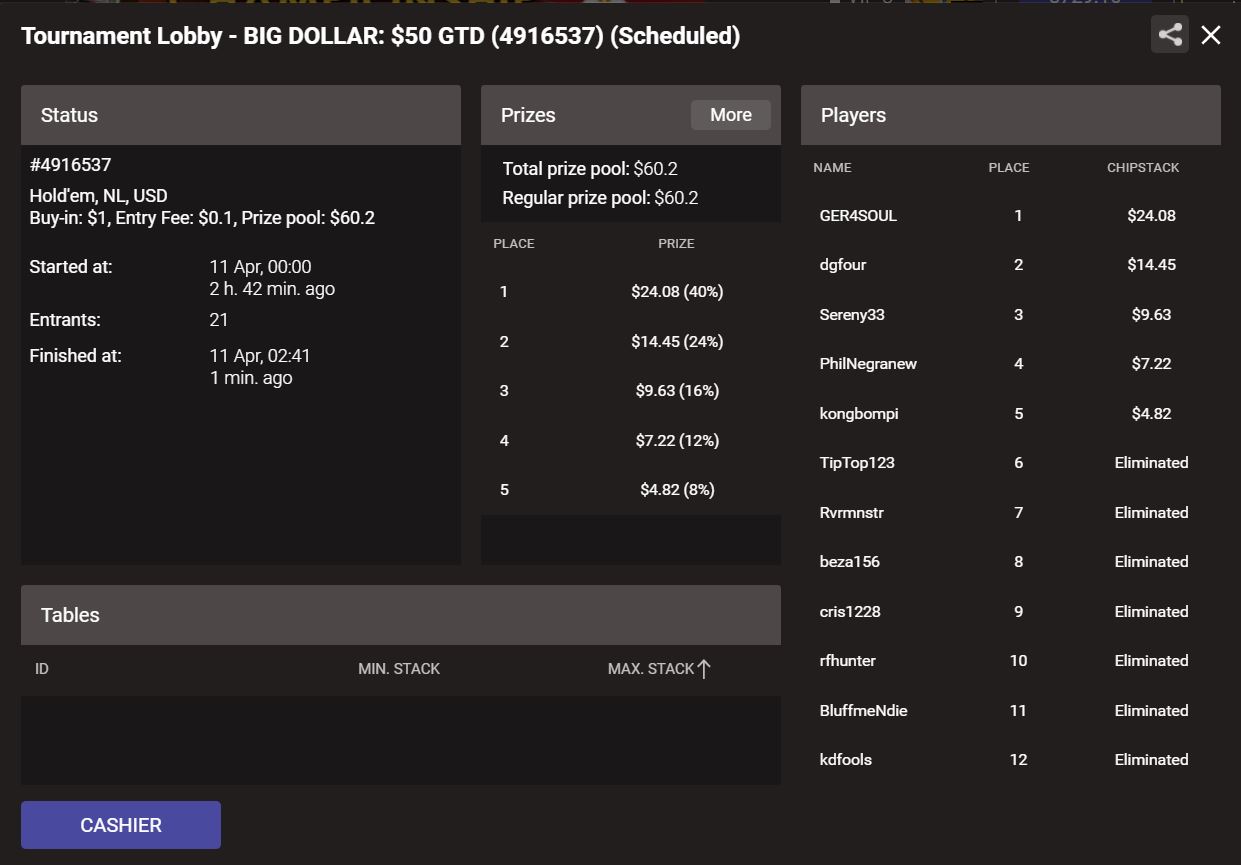The image size is (1241, 865).
Task: Select player BluffmeNdie row
Action: tap(1011, 710)
